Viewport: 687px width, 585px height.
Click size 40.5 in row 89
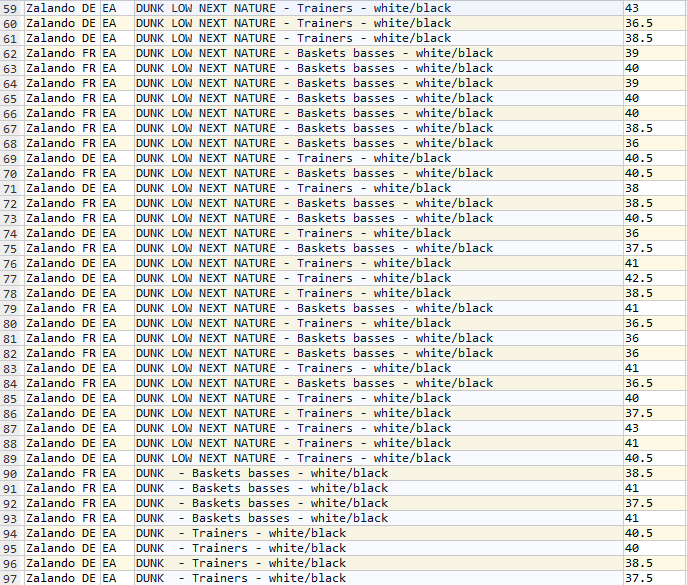655,458
